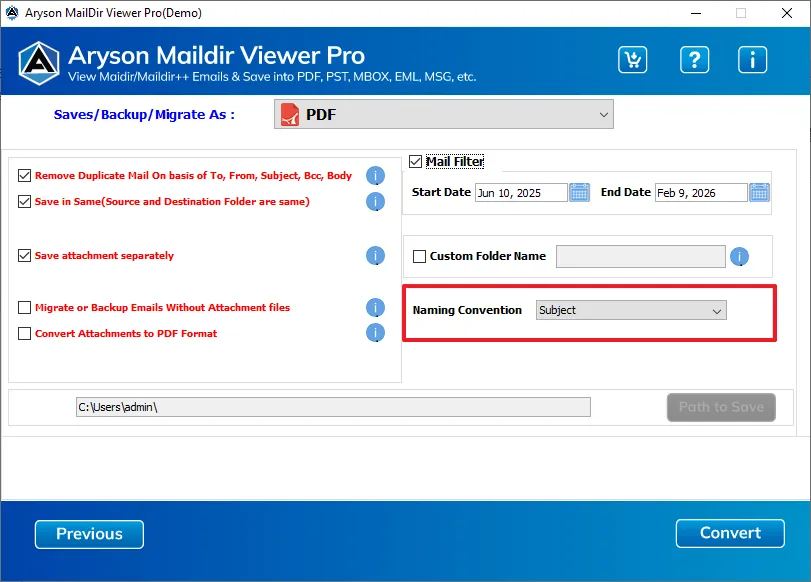Open the Start Date calendar picker
Screen dimensions: 811x582
click(x=579, y=192)
